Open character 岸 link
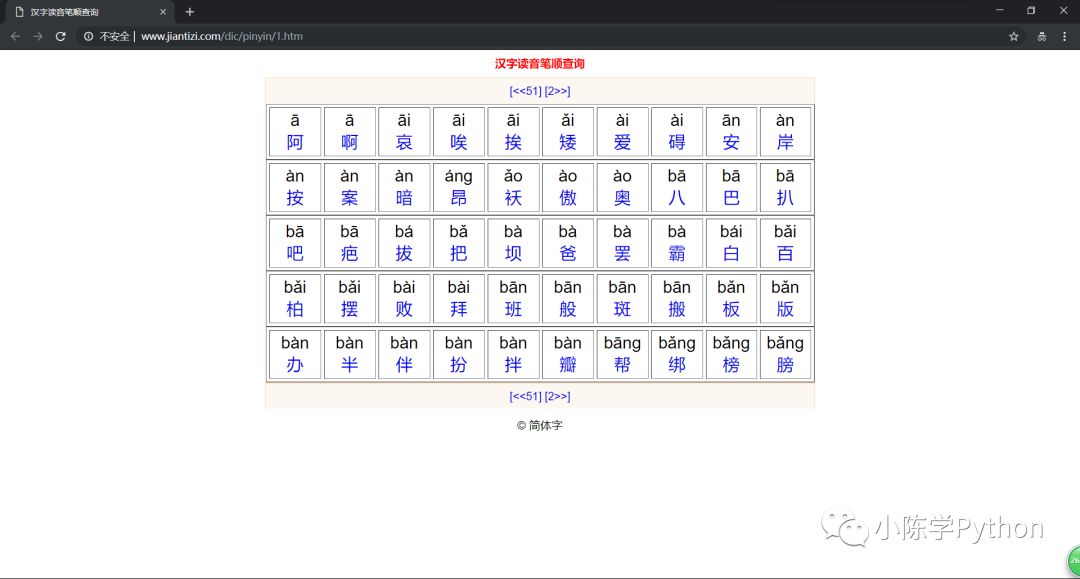Viewport: 1080px width, 579px height. pos(785,143)
